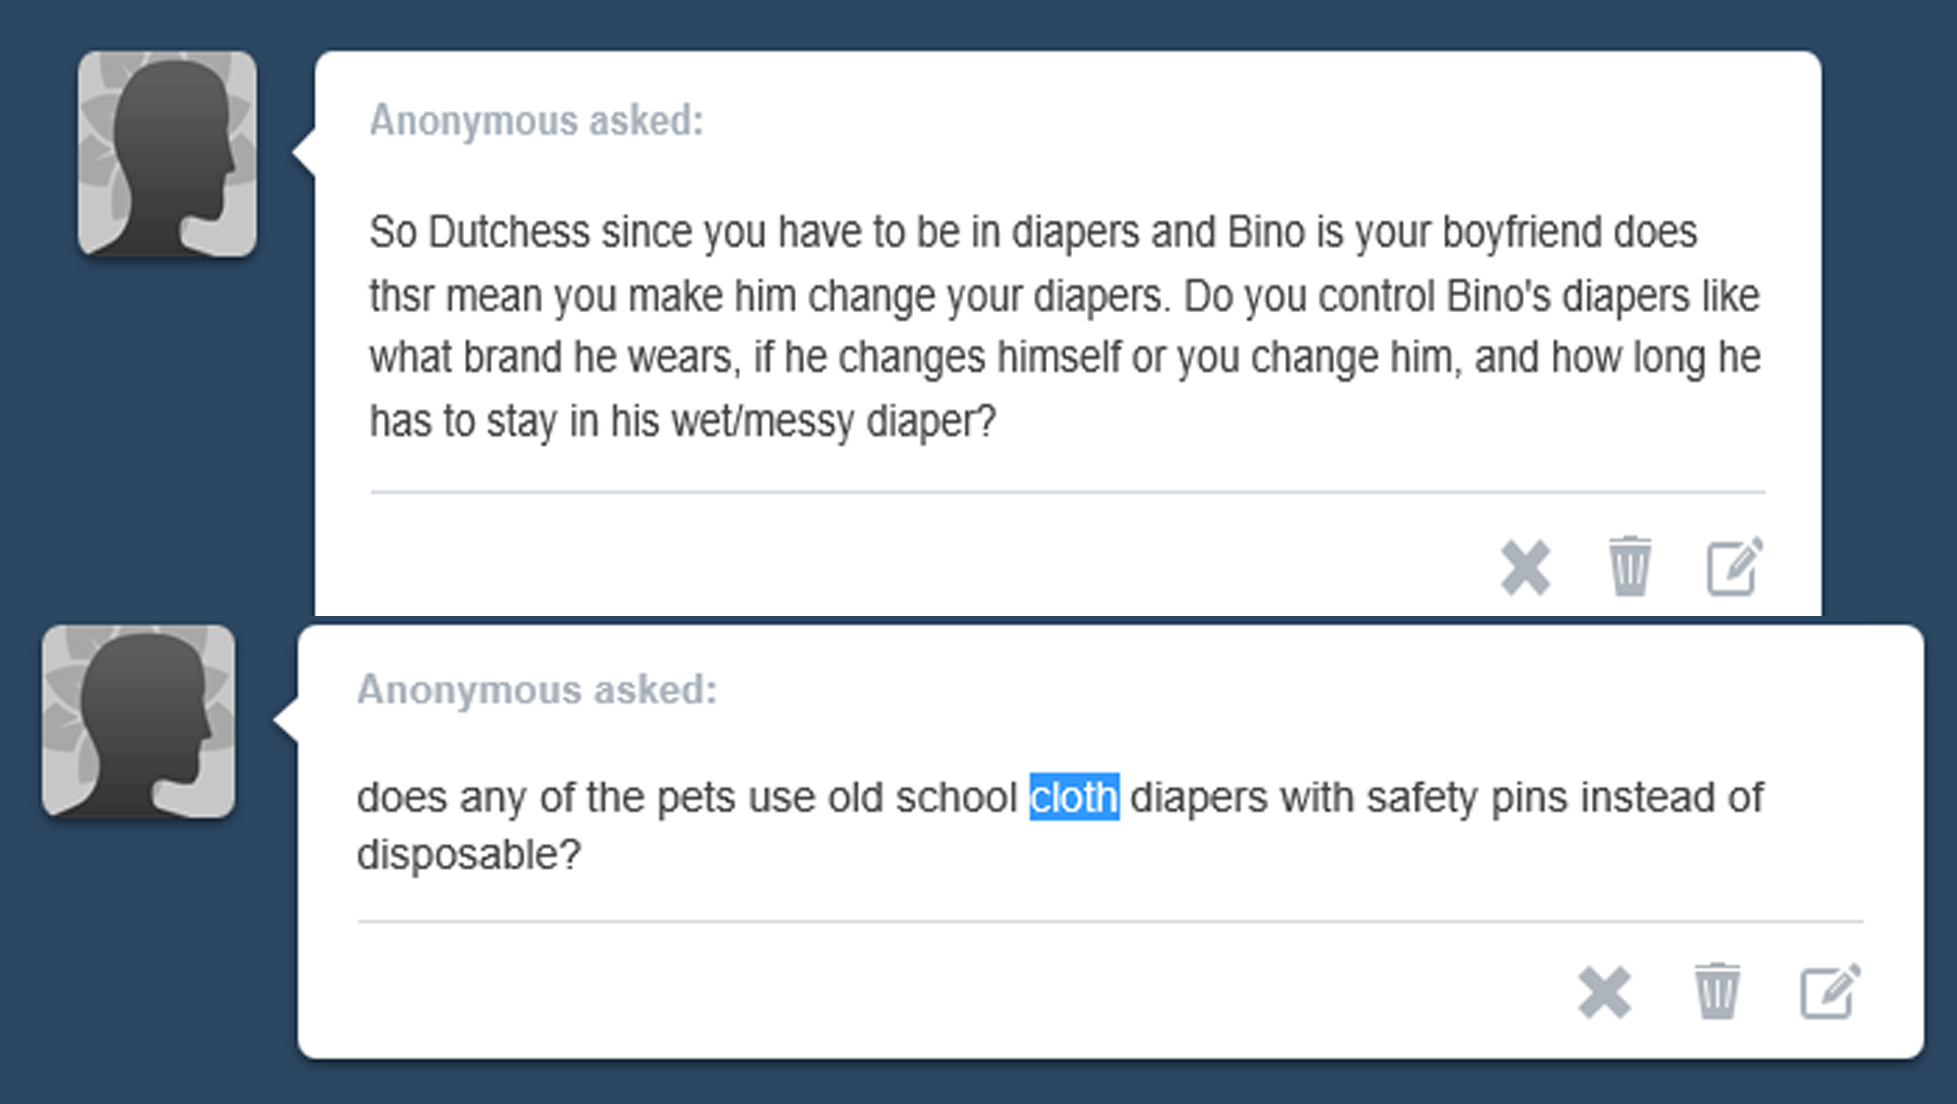The image size is (1957, 1104).
Task: Click the first anonymous avatar silhouette
Action: coord(167,154)
